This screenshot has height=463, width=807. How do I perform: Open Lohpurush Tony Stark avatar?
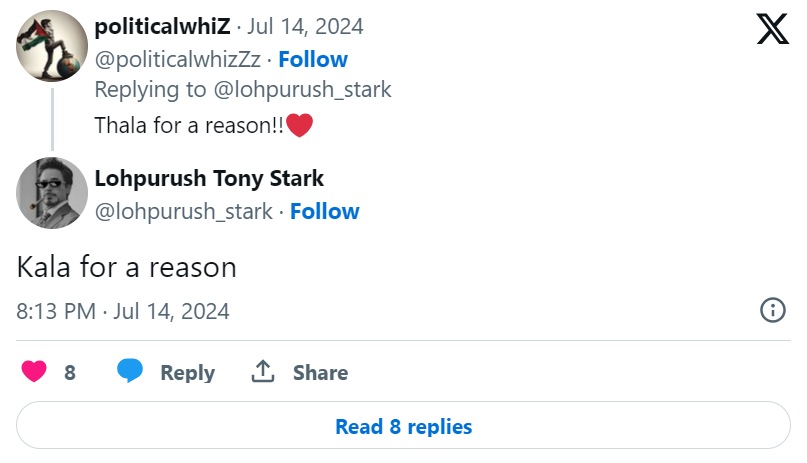point(51,192)
